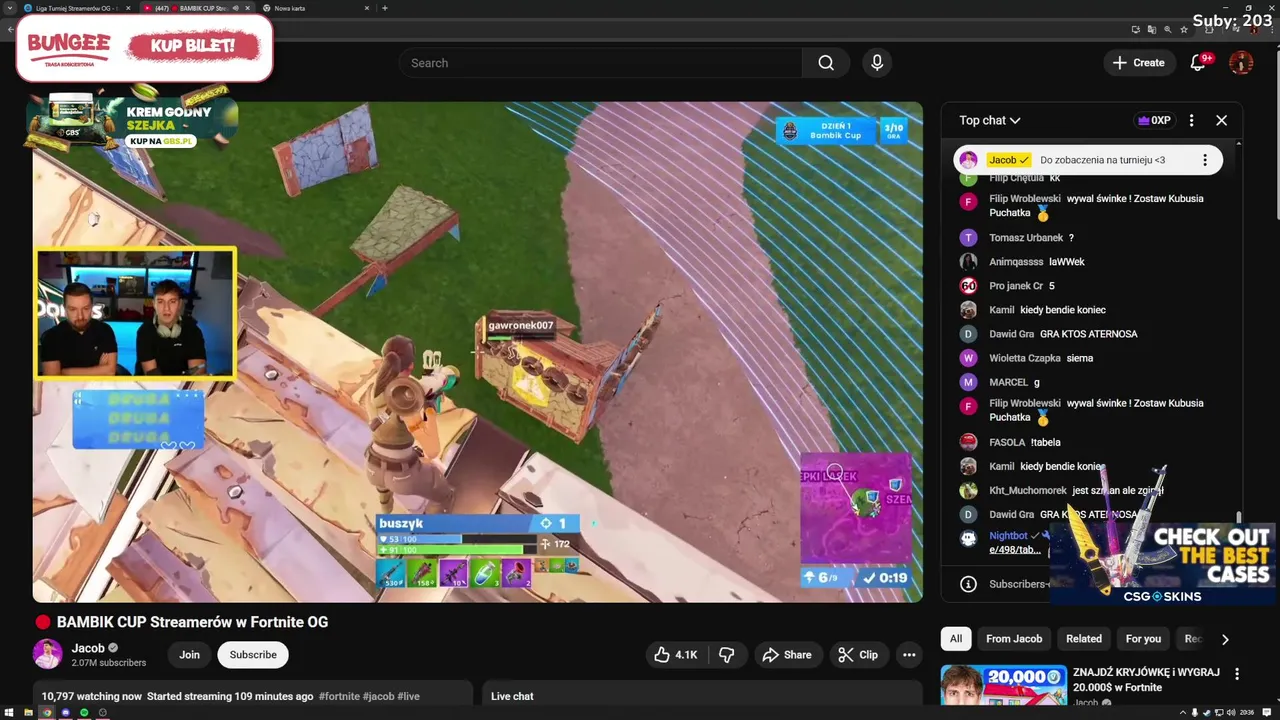Close the Nowa karta tab
Screen dimensions: 1280x720
(x=367, y=8)
